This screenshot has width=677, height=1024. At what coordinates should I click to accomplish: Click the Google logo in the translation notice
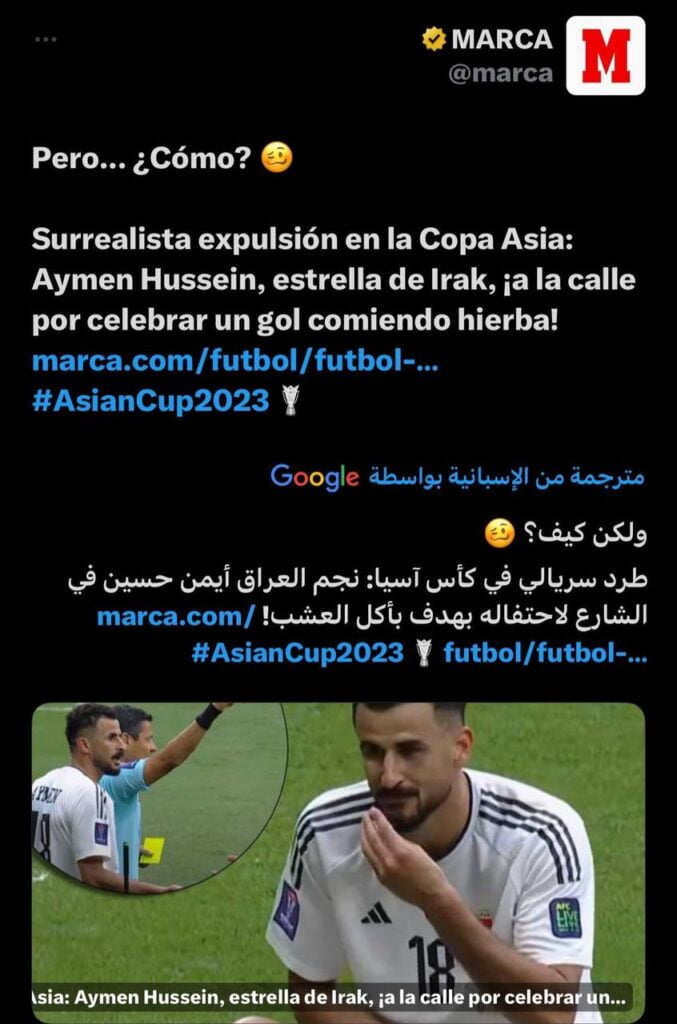click(x=315, y=477)
